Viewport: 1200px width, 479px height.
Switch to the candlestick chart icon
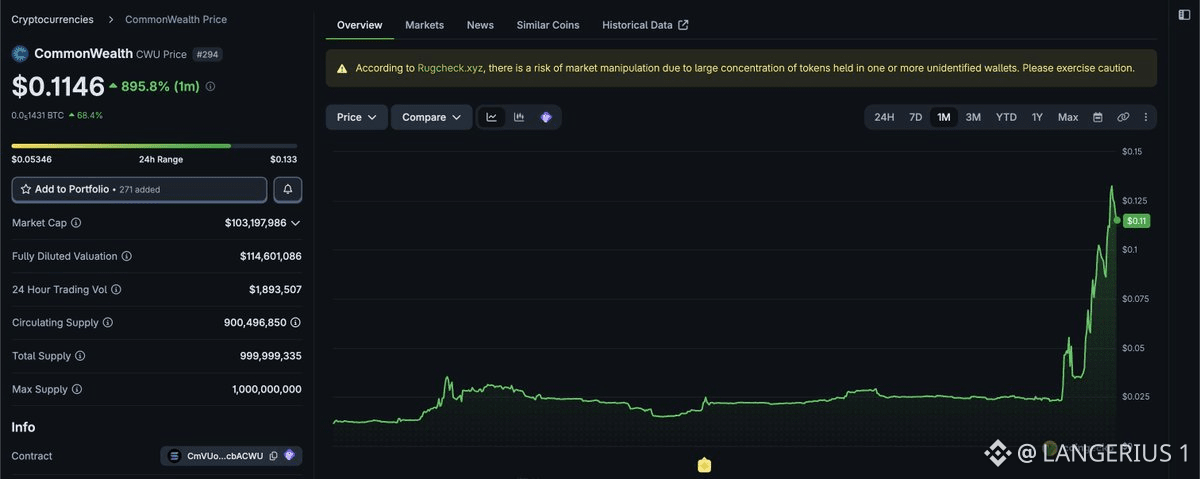click(519, 117)
